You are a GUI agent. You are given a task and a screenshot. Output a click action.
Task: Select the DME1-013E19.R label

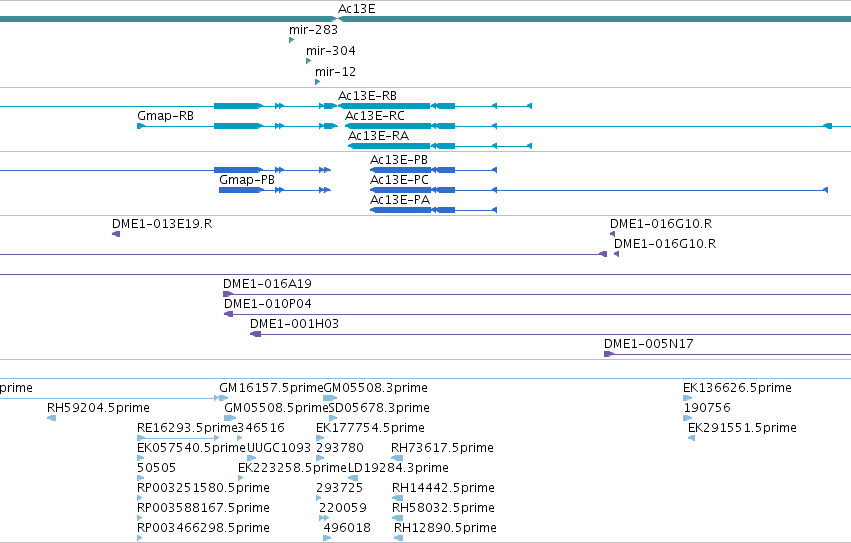tap(162, 224)
